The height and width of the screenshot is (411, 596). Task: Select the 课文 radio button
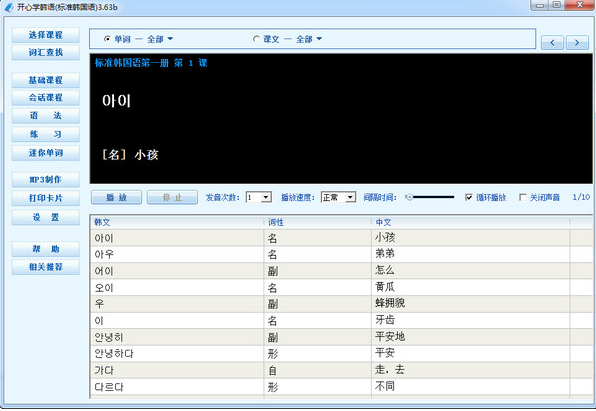click(256, 39)
